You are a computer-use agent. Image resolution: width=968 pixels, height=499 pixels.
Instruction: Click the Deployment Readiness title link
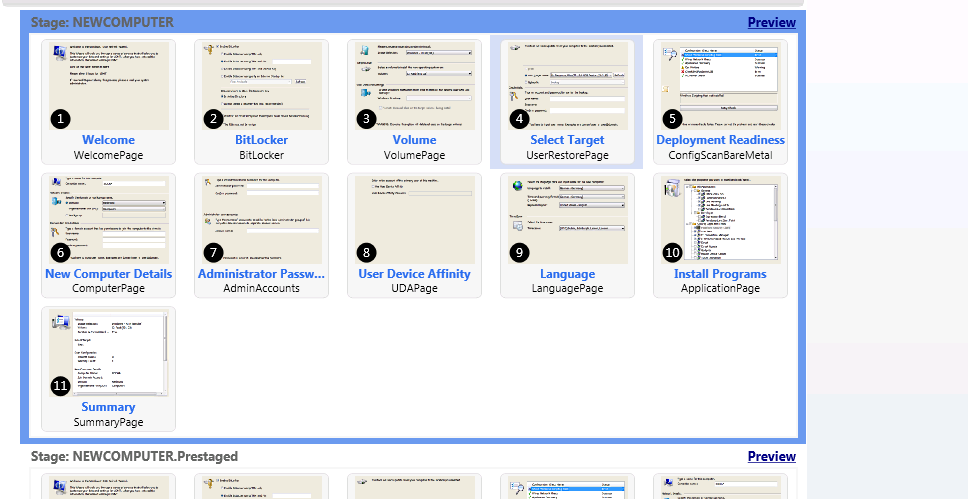tap(720, 140)
